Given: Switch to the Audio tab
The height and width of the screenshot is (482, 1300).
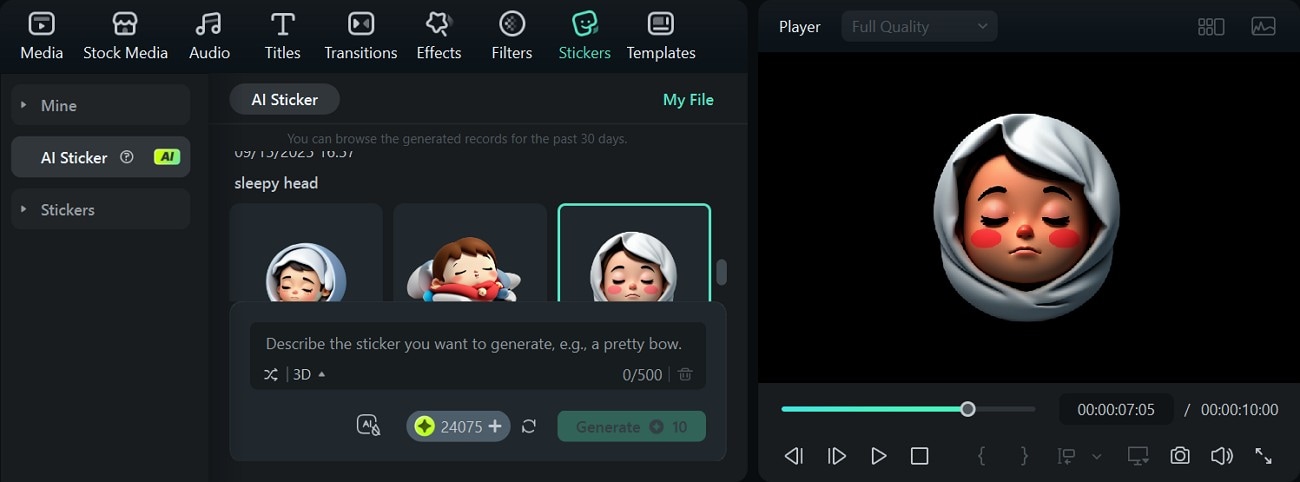Looking at the screenshot, I should point(209,36).
